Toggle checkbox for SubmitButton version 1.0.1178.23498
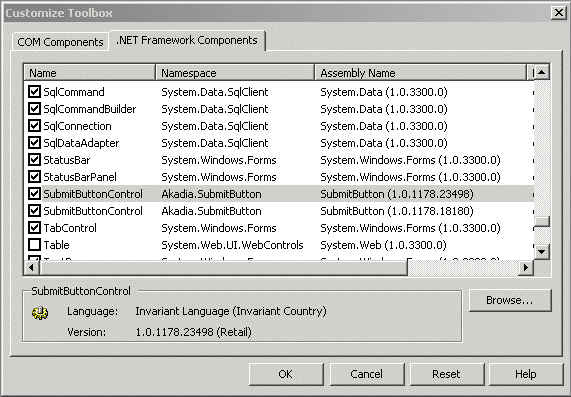 click(x=34, y=193)
